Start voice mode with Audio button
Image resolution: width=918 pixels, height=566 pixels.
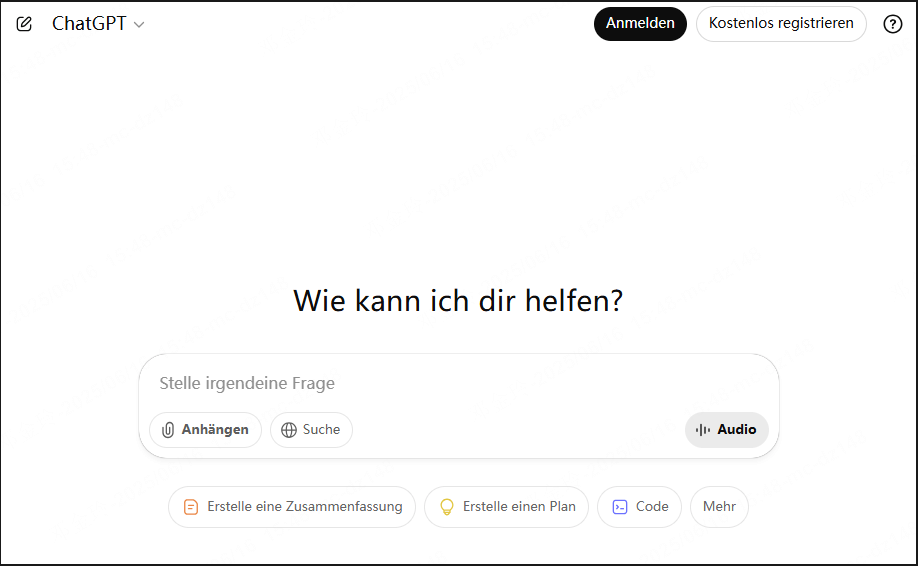(727, 430)
